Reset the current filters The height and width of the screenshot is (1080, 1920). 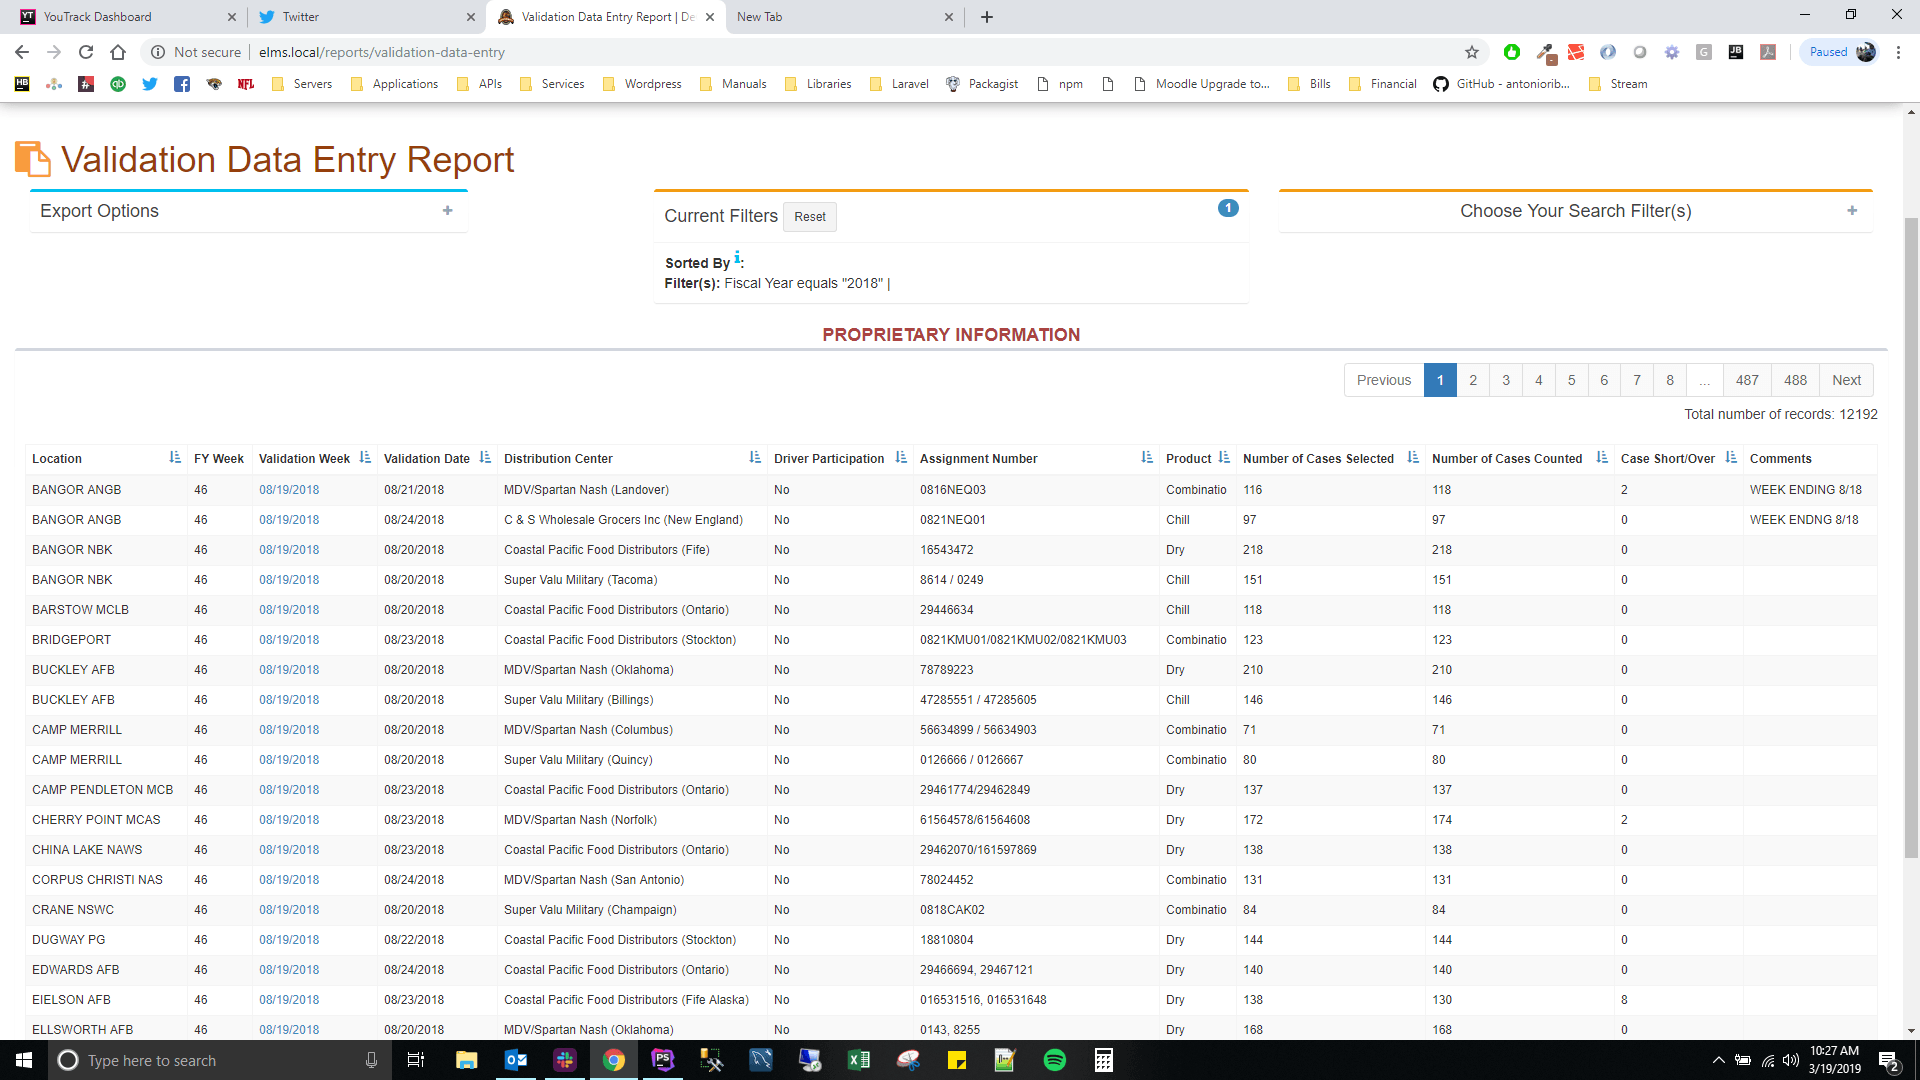pos(810,217)
